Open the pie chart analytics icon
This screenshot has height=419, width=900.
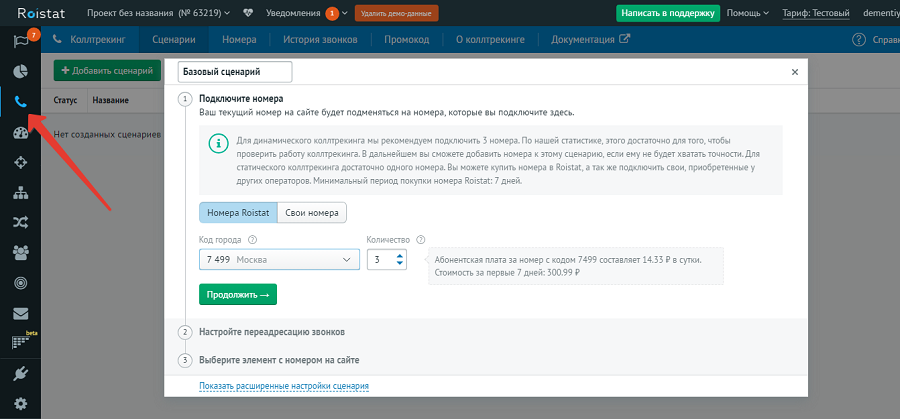(21, 71)
